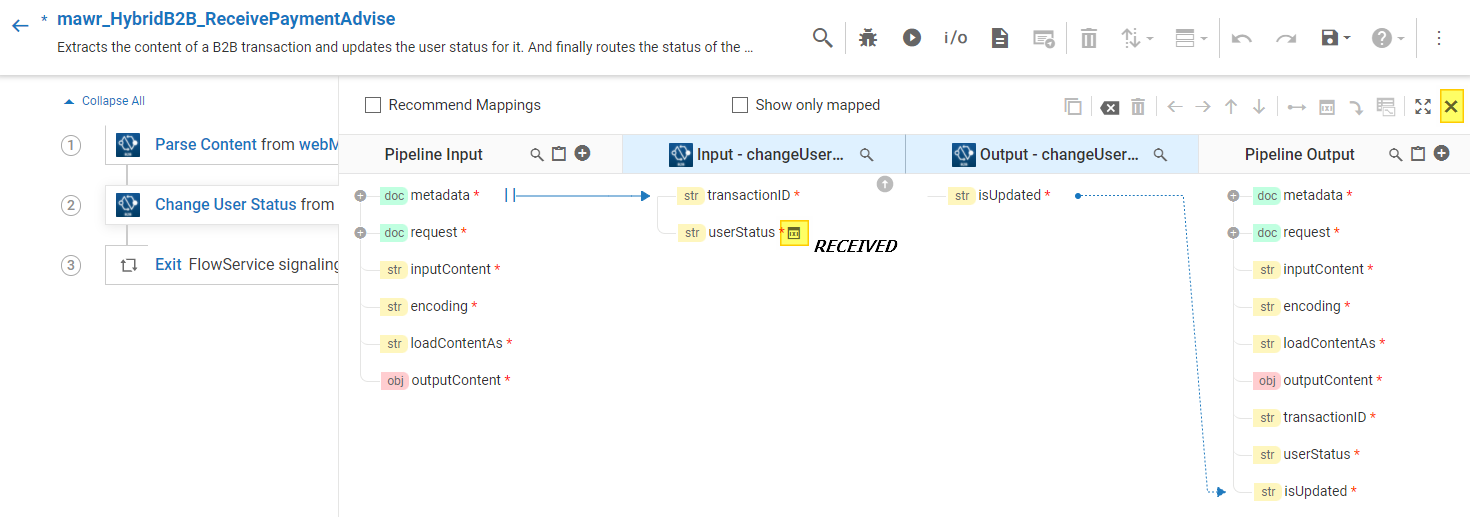Start debugging with the bug icon
Image resolution: width=1470 pixels, height=517 pixels.
[868, 38]
